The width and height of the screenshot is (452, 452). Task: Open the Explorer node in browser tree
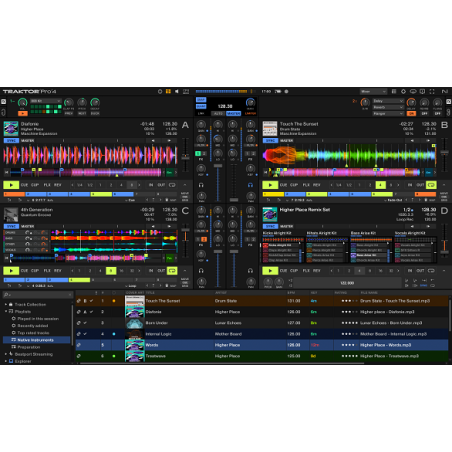pos(23,361)
